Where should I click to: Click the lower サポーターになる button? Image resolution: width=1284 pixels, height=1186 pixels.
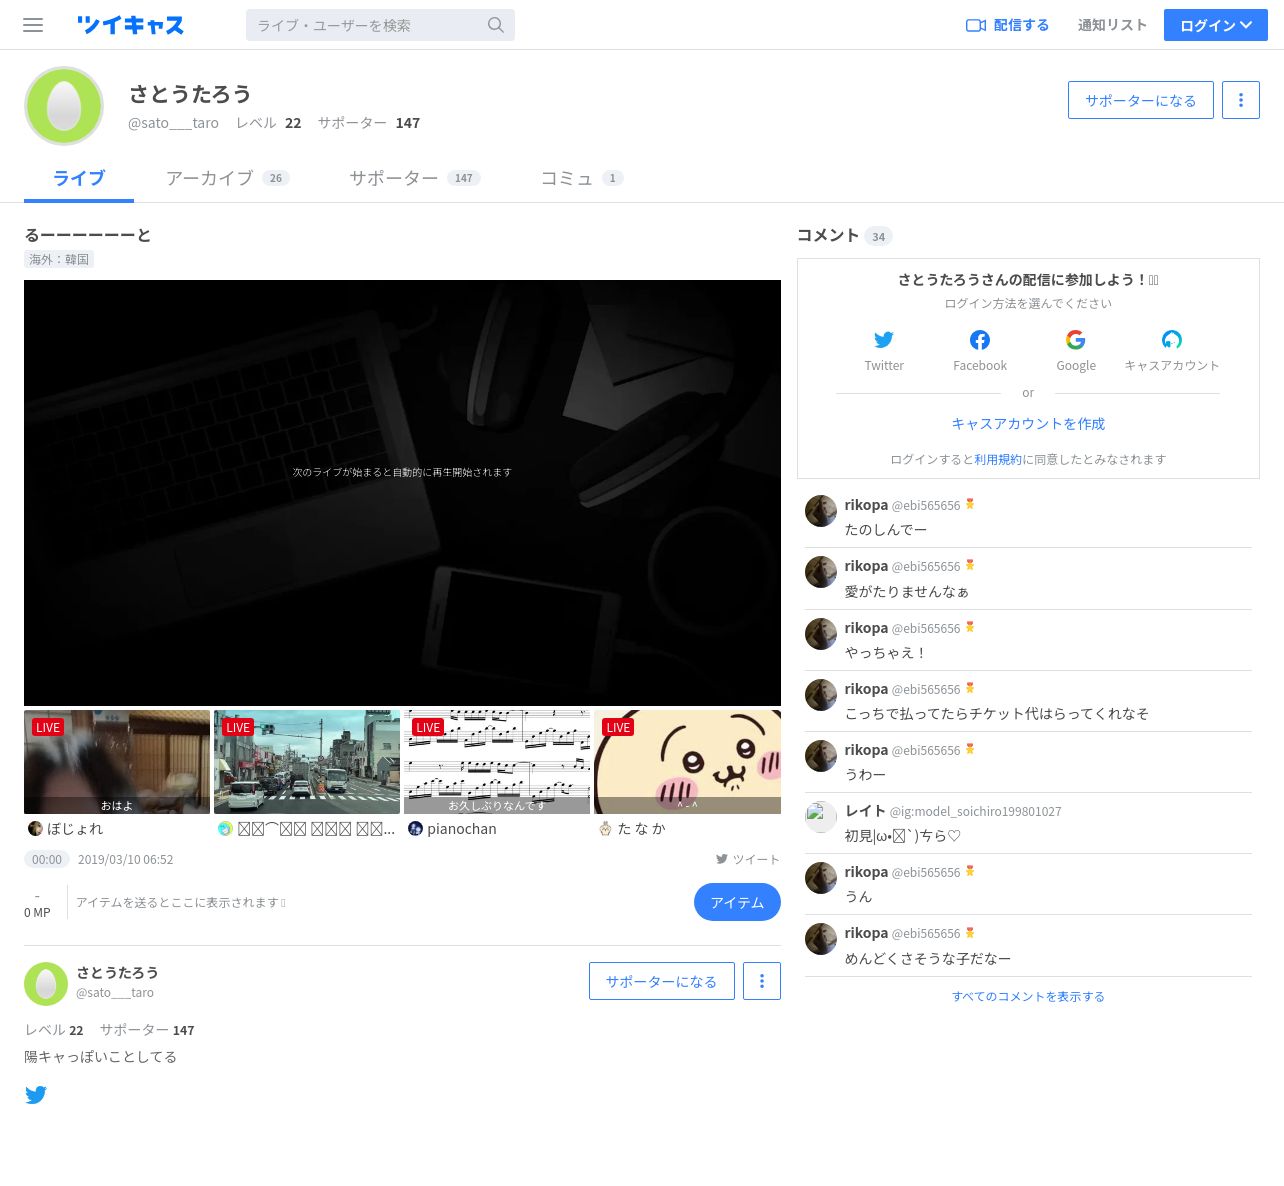tap(662, 981)
